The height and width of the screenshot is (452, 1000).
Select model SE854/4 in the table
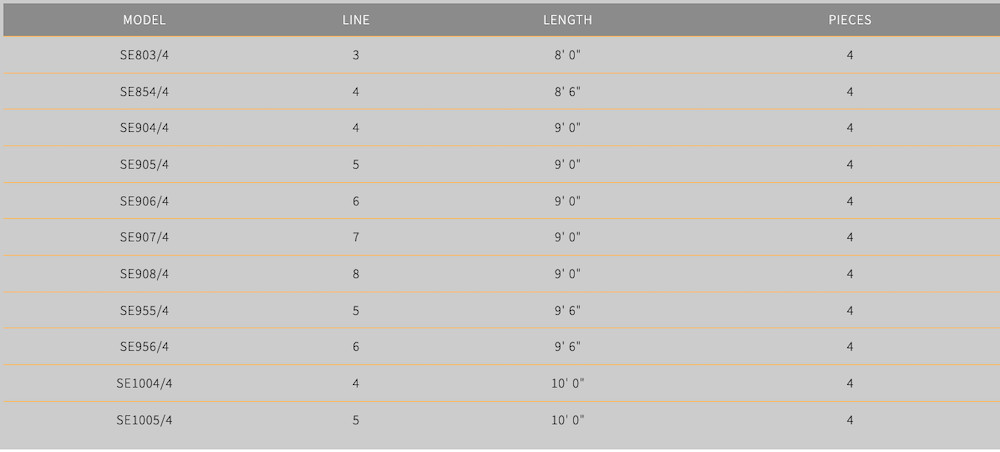click(144, 92)
